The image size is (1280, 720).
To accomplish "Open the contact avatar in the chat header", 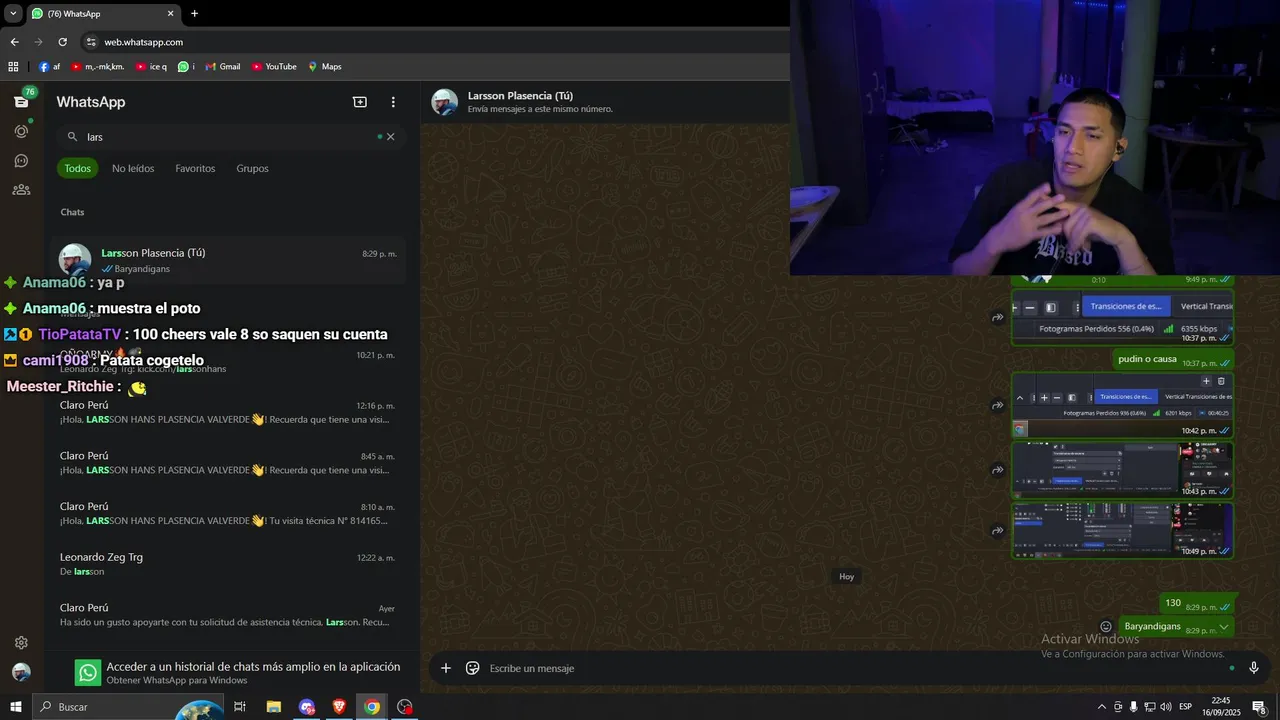I will tap(445, 102).
